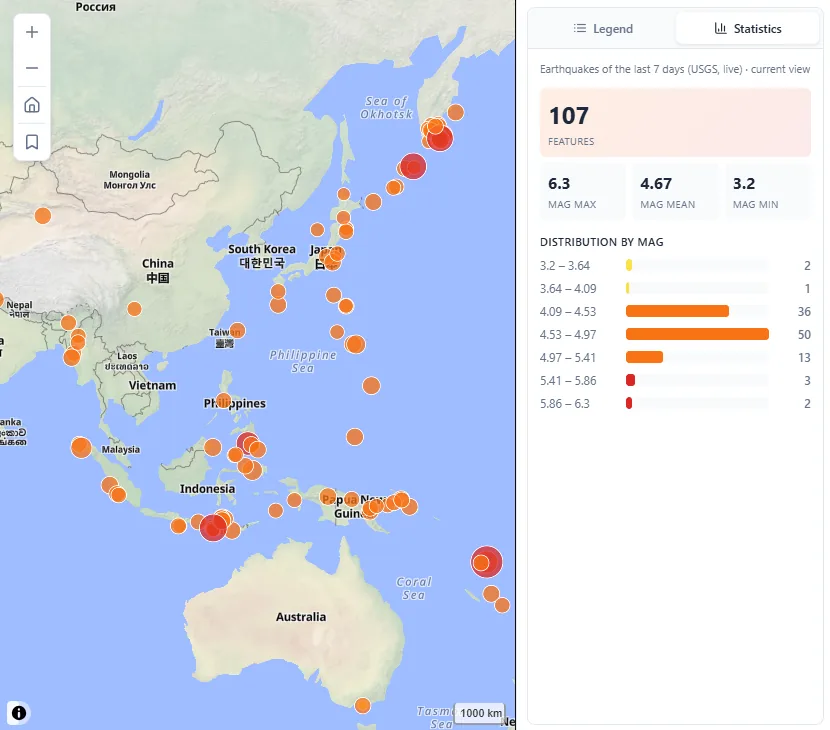Click the count 13 in distribution list
Screen dimensions: 830x730
pyautogui.click(x=804, y=358)
